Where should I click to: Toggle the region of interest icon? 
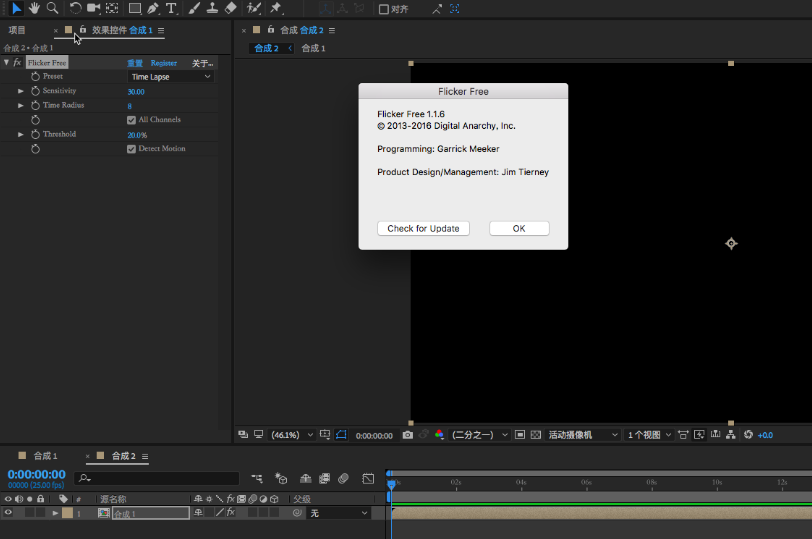coord(520,435)
